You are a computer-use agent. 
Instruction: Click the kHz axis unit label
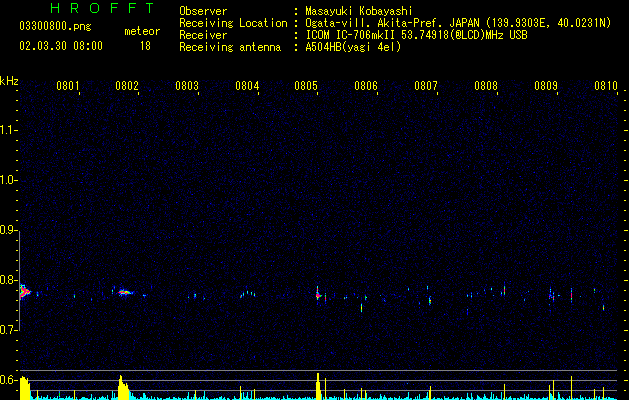pyautogui.click(x=9, y=81)
